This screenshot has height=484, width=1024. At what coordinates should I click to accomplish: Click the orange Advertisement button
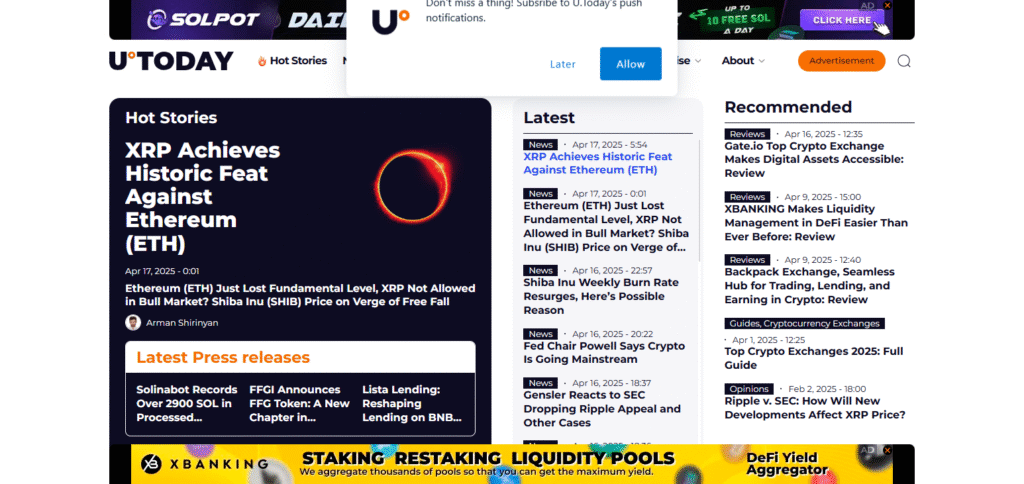[841, 61]
